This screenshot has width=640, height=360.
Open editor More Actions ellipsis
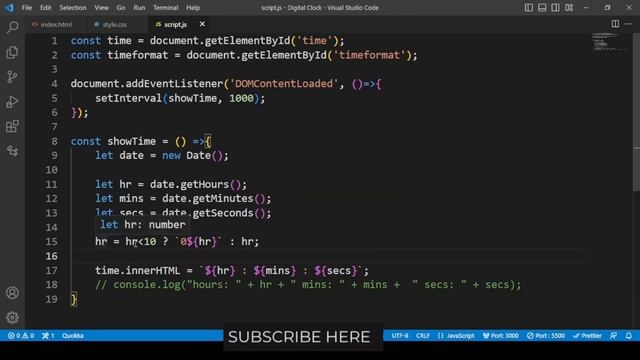pos(628,24)
